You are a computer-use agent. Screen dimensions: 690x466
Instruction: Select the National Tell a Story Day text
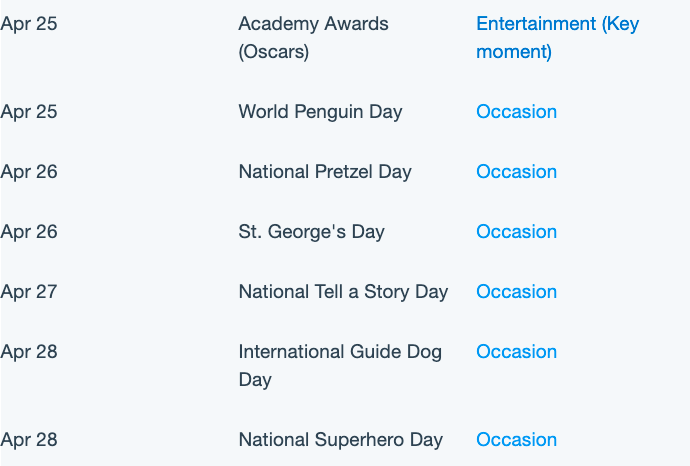point(343,292)
